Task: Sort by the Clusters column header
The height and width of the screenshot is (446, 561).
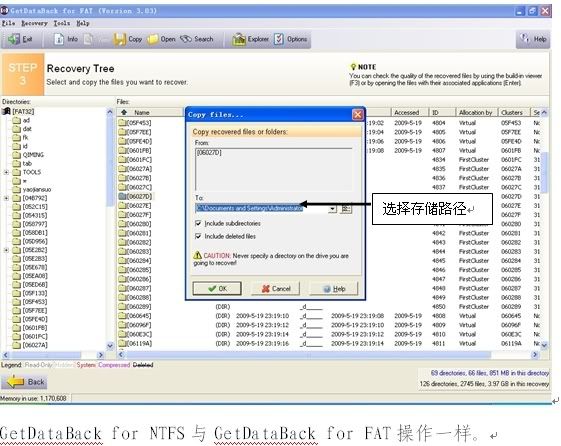Action: (513, 113)
